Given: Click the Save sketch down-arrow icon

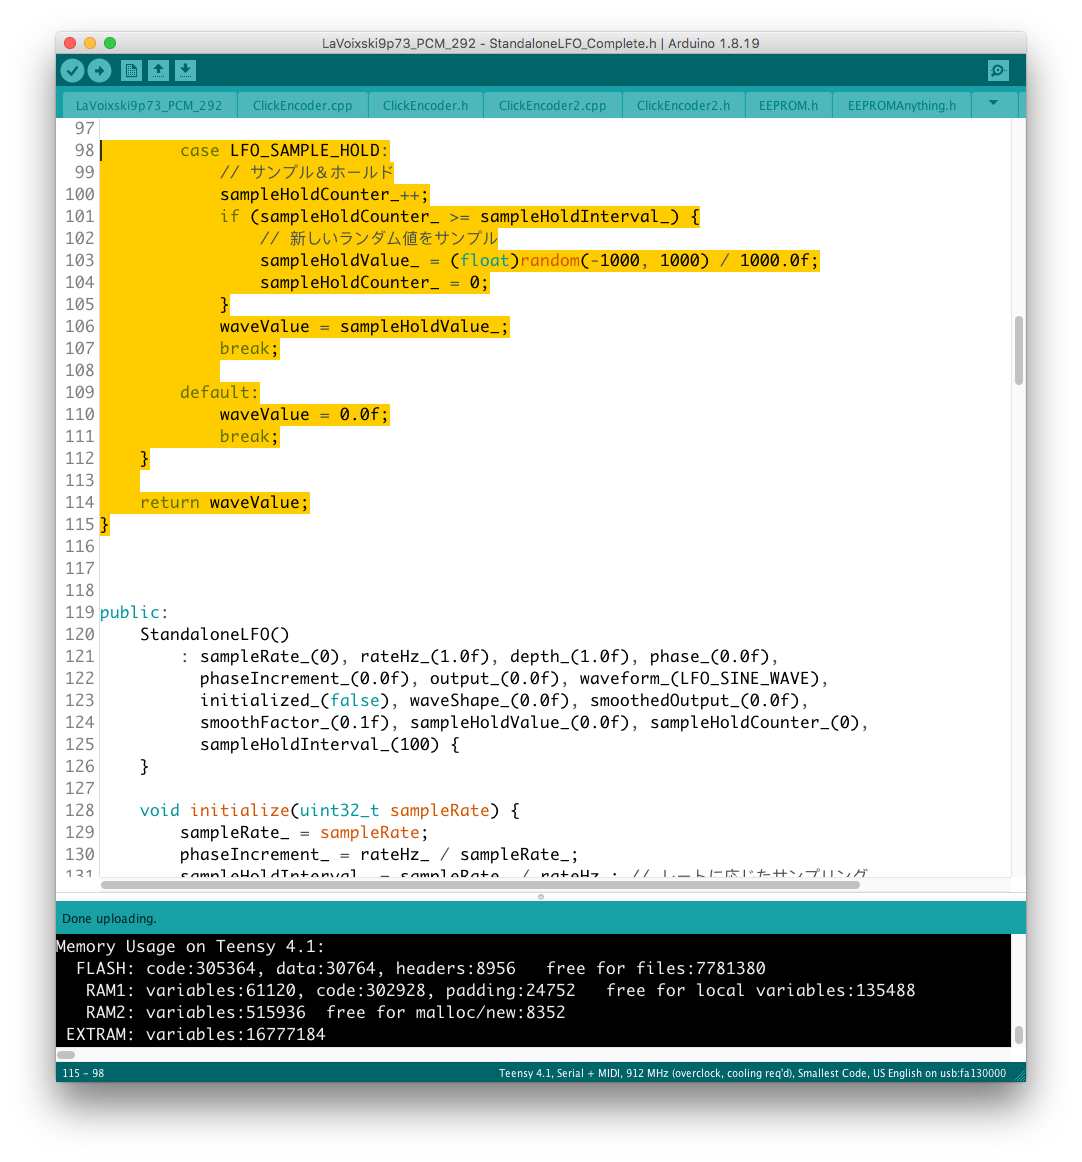Looking at the screenshot, I should 185,70.
